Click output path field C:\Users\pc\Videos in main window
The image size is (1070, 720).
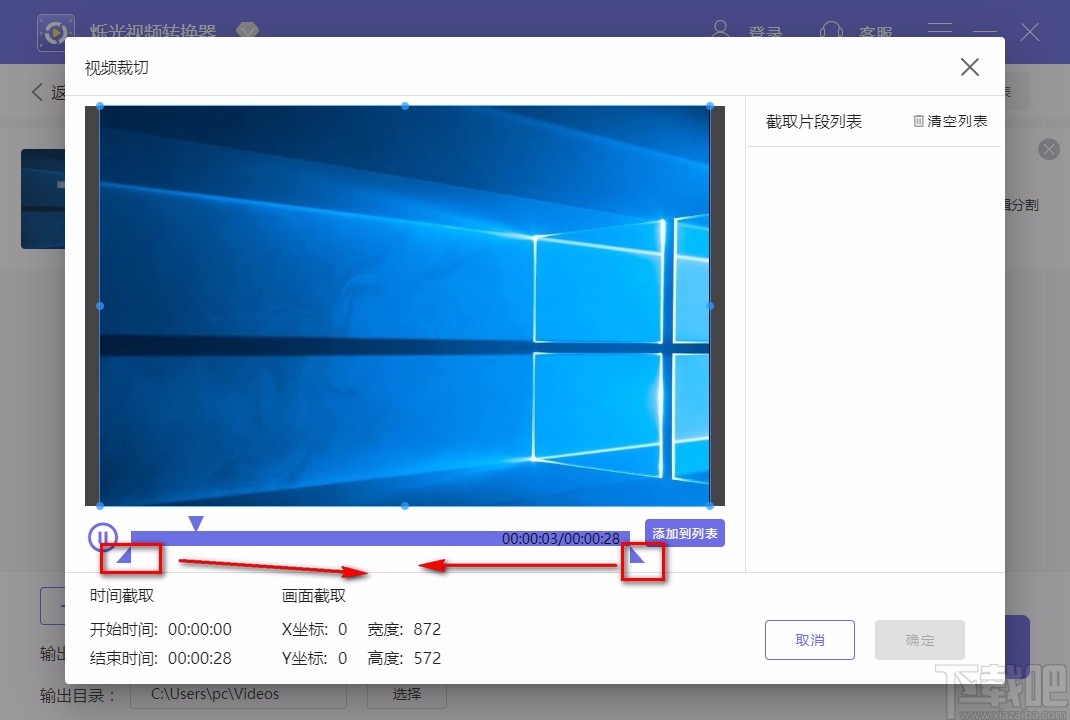pyautogui.click(x=238, y=695)
